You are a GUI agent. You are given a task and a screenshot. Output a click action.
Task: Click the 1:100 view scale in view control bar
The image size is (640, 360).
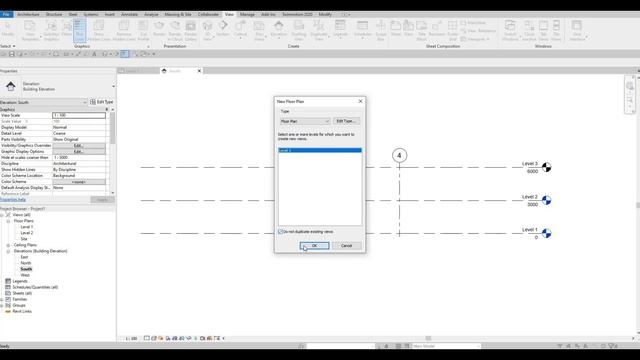[131, 338]
